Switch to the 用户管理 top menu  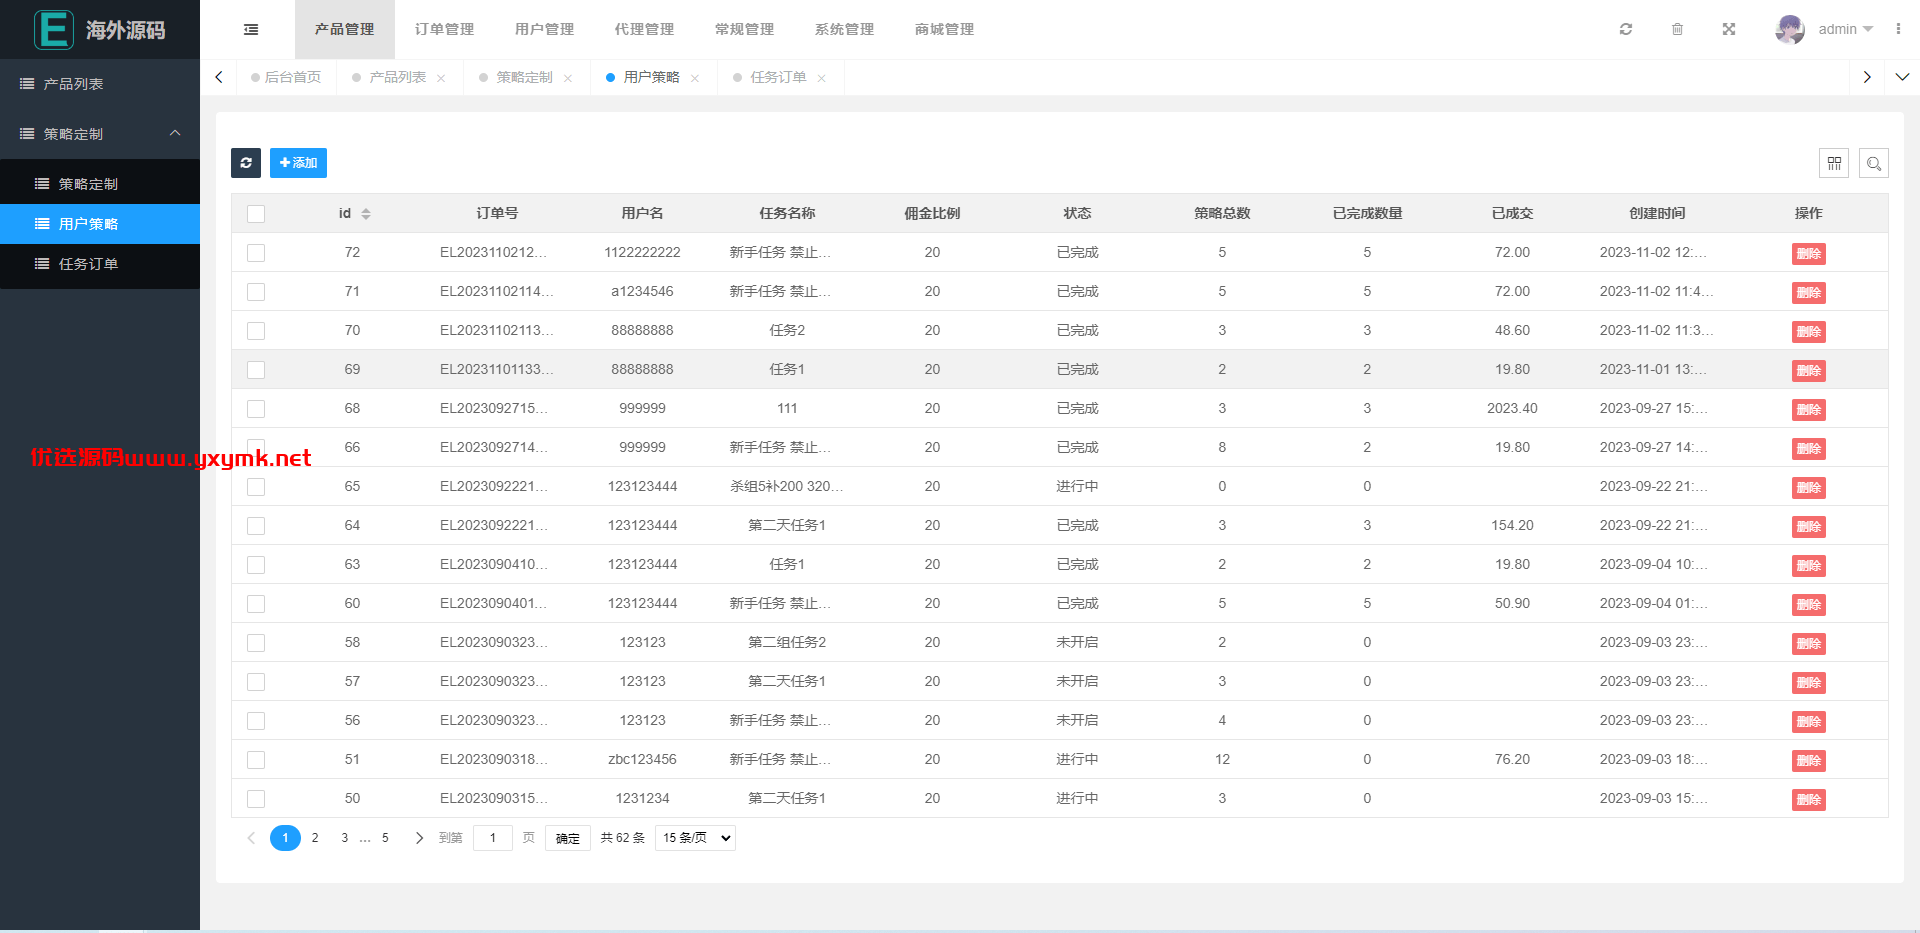545,29
